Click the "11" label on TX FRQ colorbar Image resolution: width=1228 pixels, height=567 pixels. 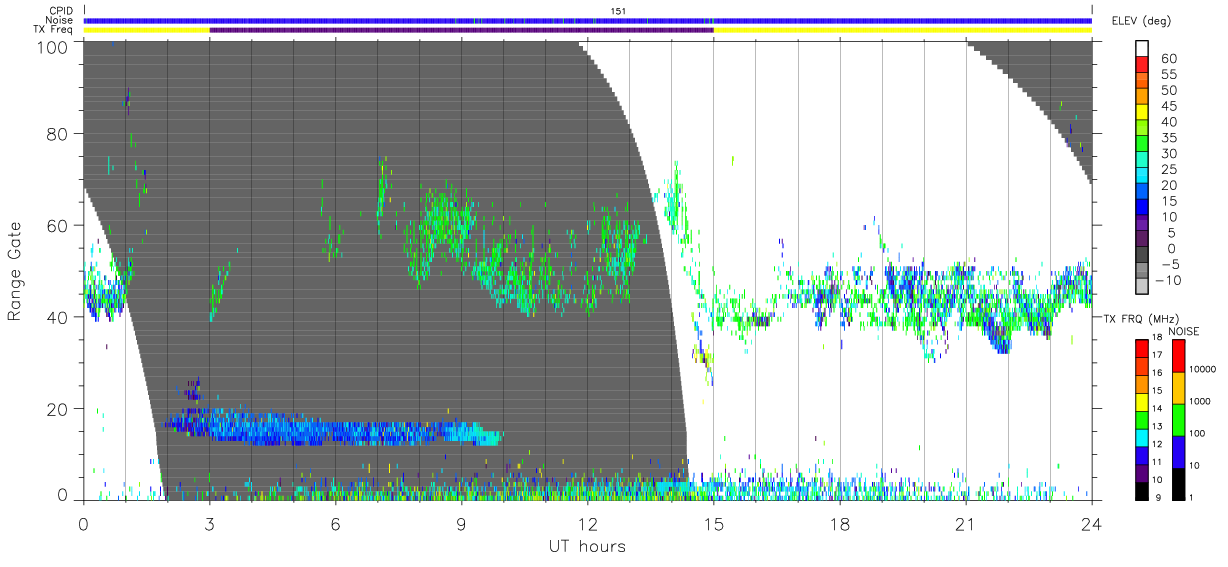(x=1159, y=462)
